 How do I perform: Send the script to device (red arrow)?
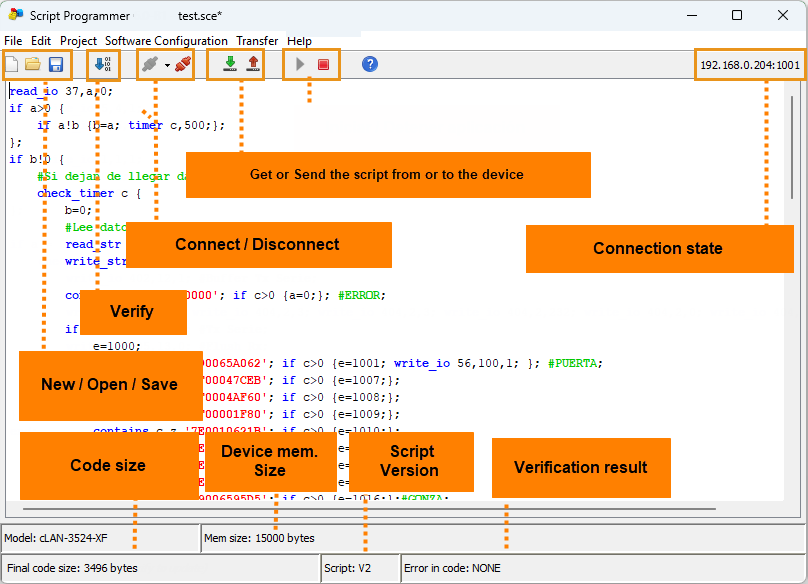(x=253, y=65)
